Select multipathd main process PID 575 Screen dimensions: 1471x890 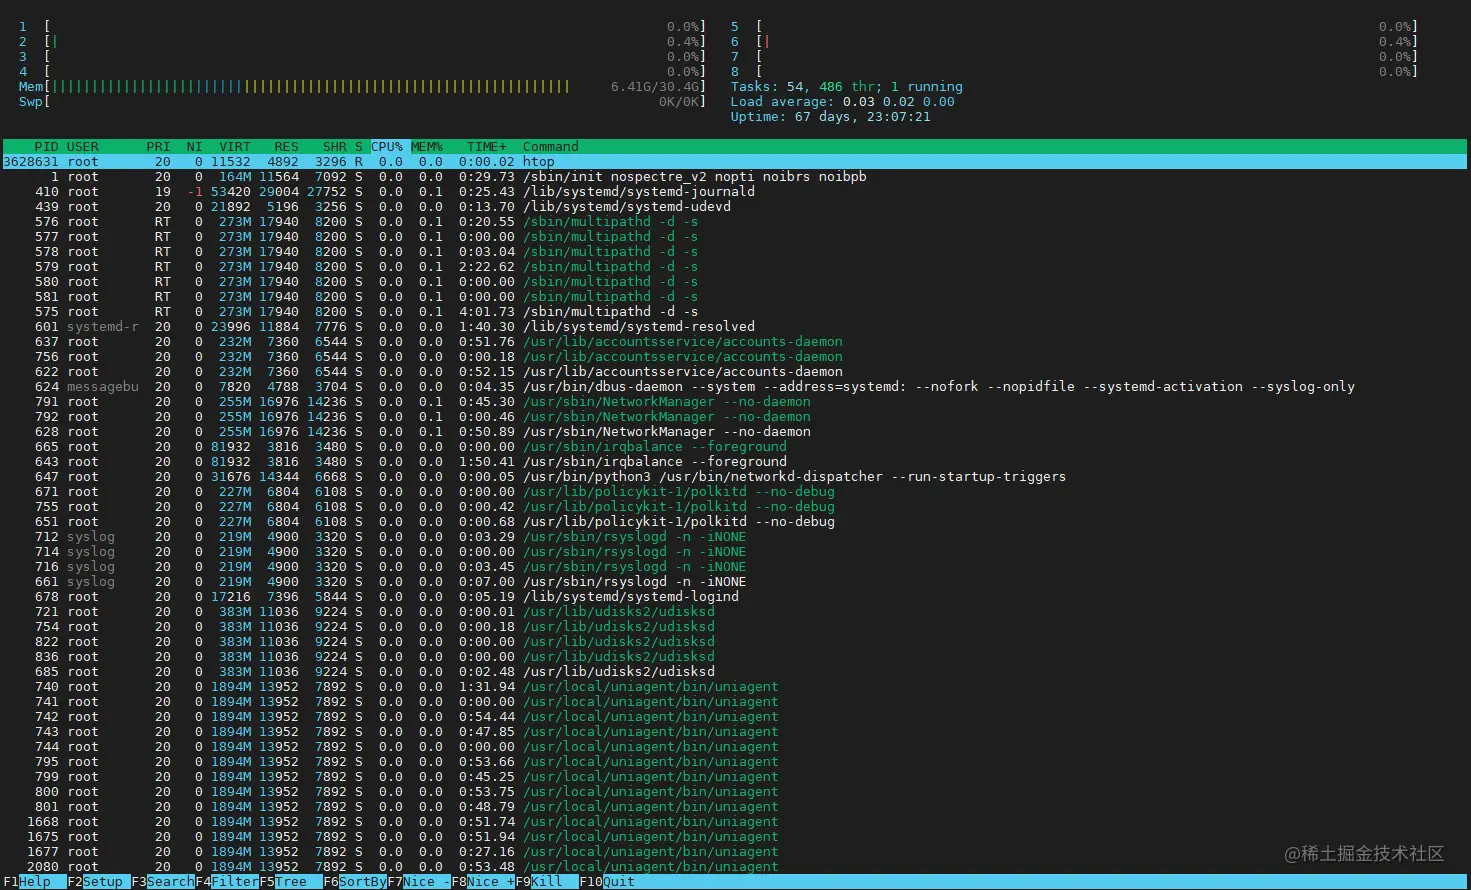[735, 312]
